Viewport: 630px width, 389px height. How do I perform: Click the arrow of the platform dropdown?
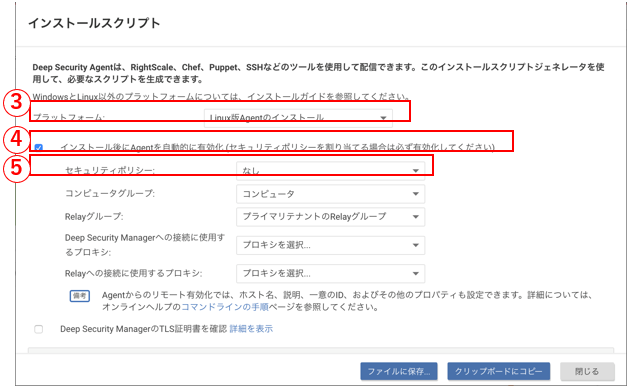coord(383,118)
